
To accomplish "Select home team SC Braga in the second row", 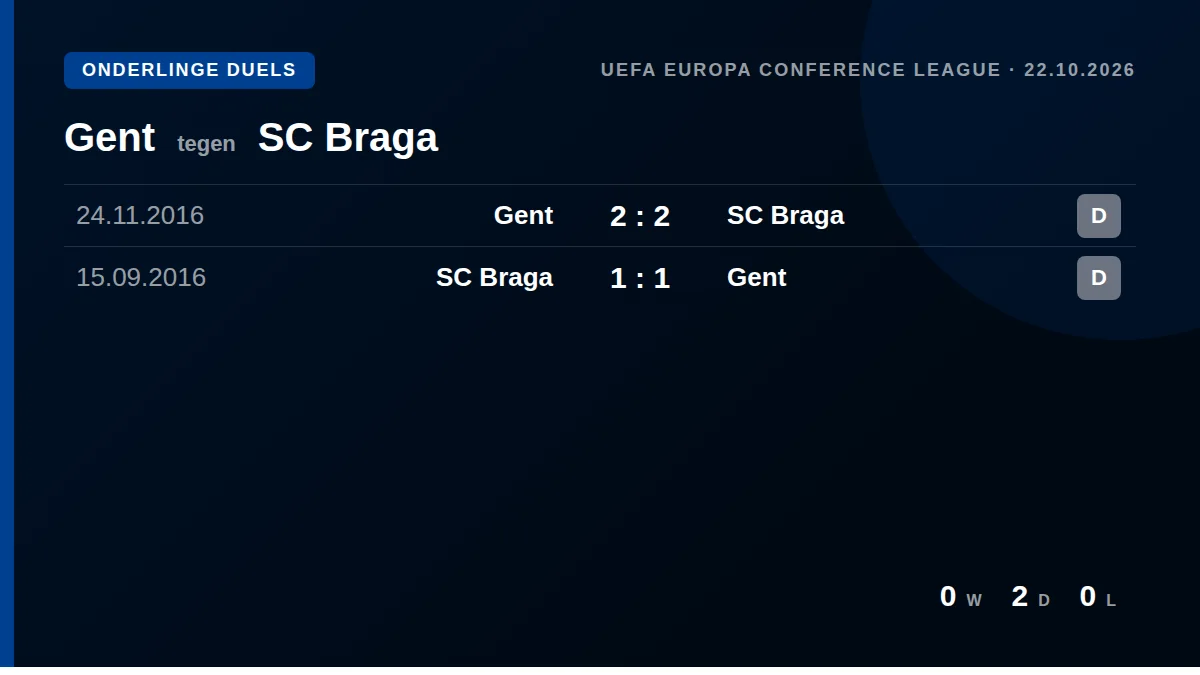I will coord(494,278).
